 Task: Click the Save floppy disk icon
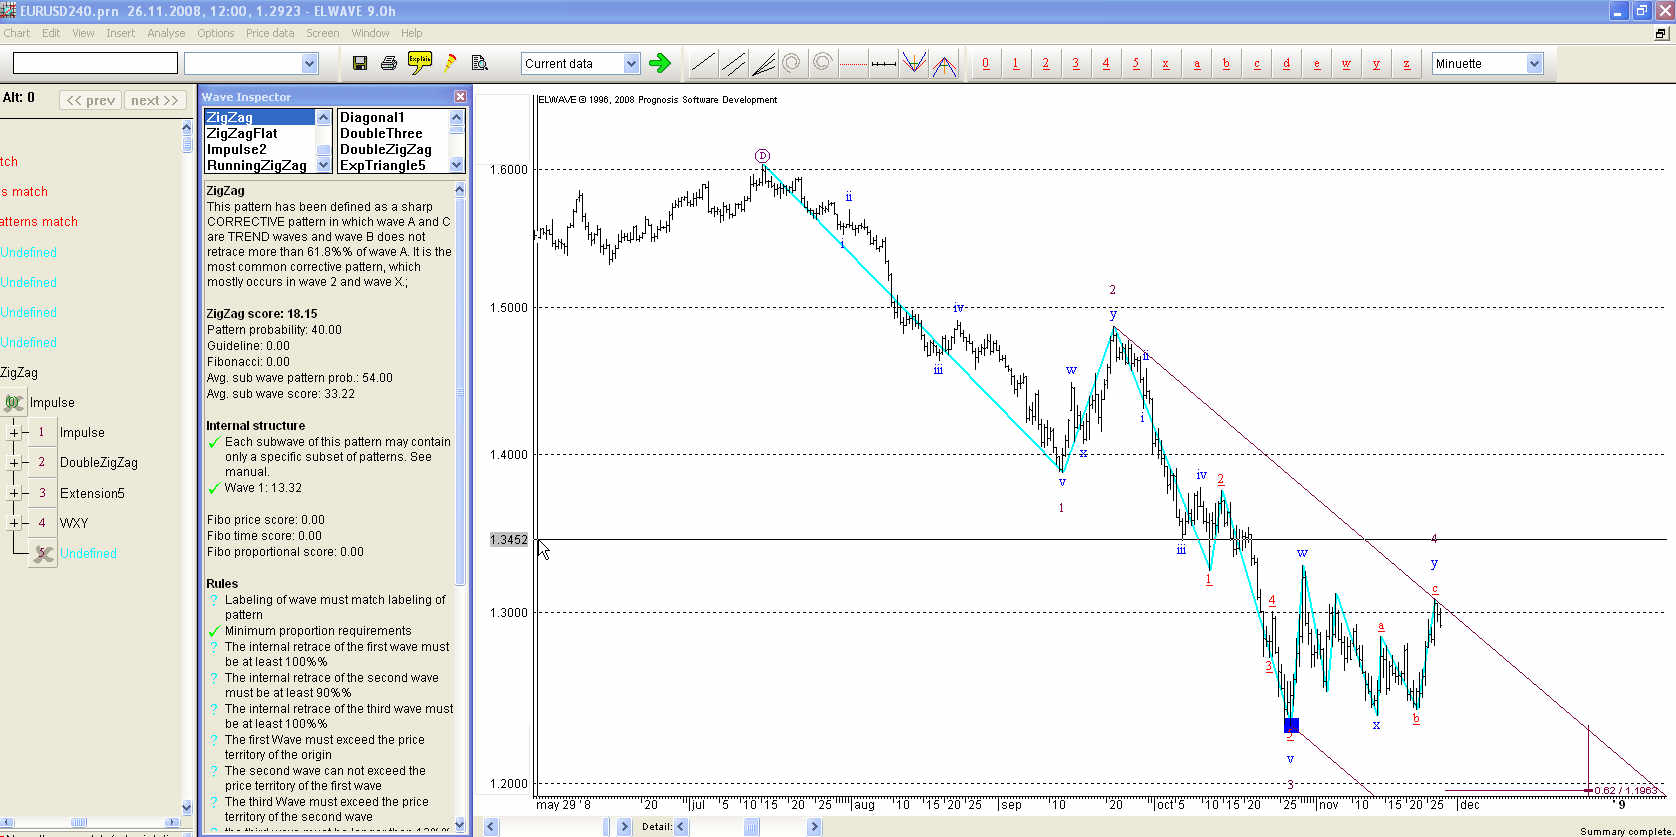(x=360, y=63)
